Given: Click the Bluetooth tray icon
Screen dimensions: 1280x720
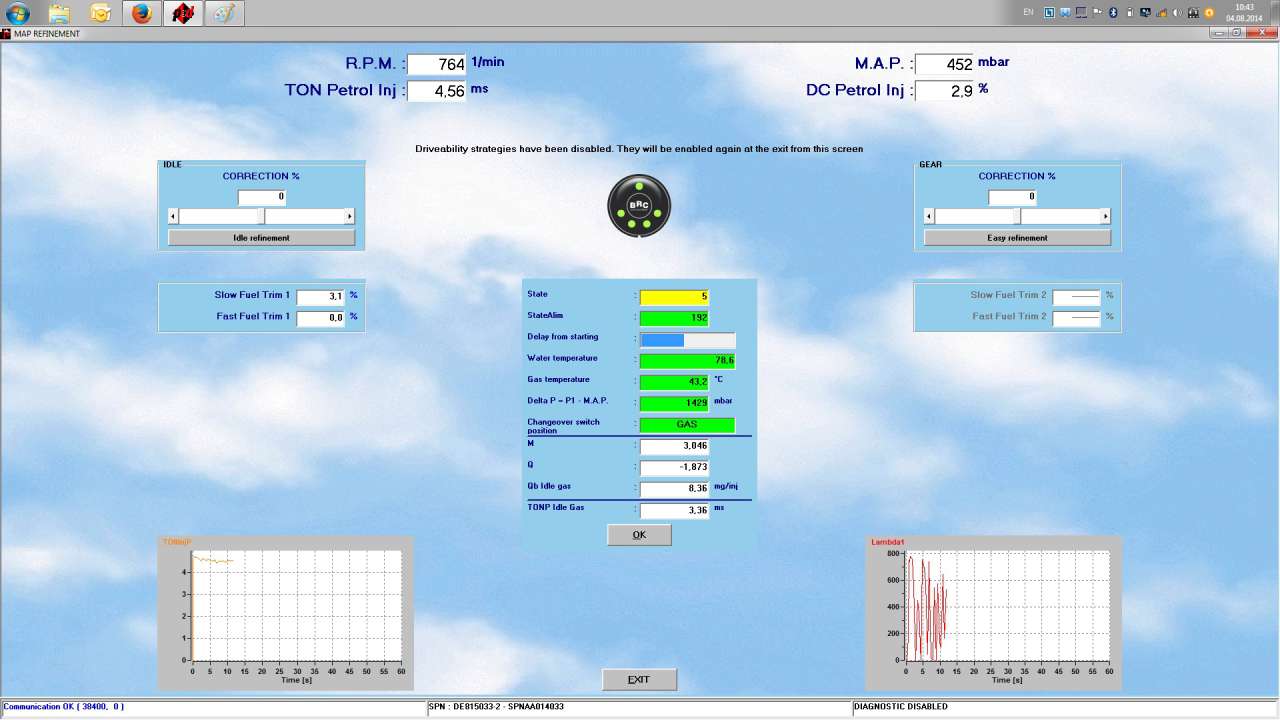Looking at the screenshot, I should 1113,13.
